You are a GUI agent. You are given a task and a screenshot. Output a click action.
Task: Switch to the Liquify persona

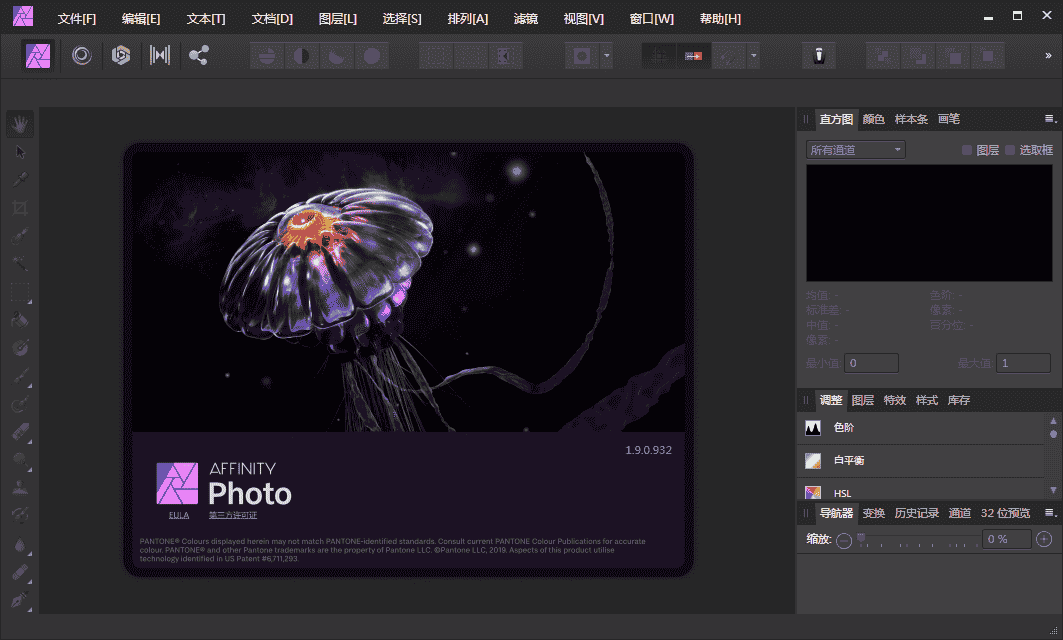[82, 57]
